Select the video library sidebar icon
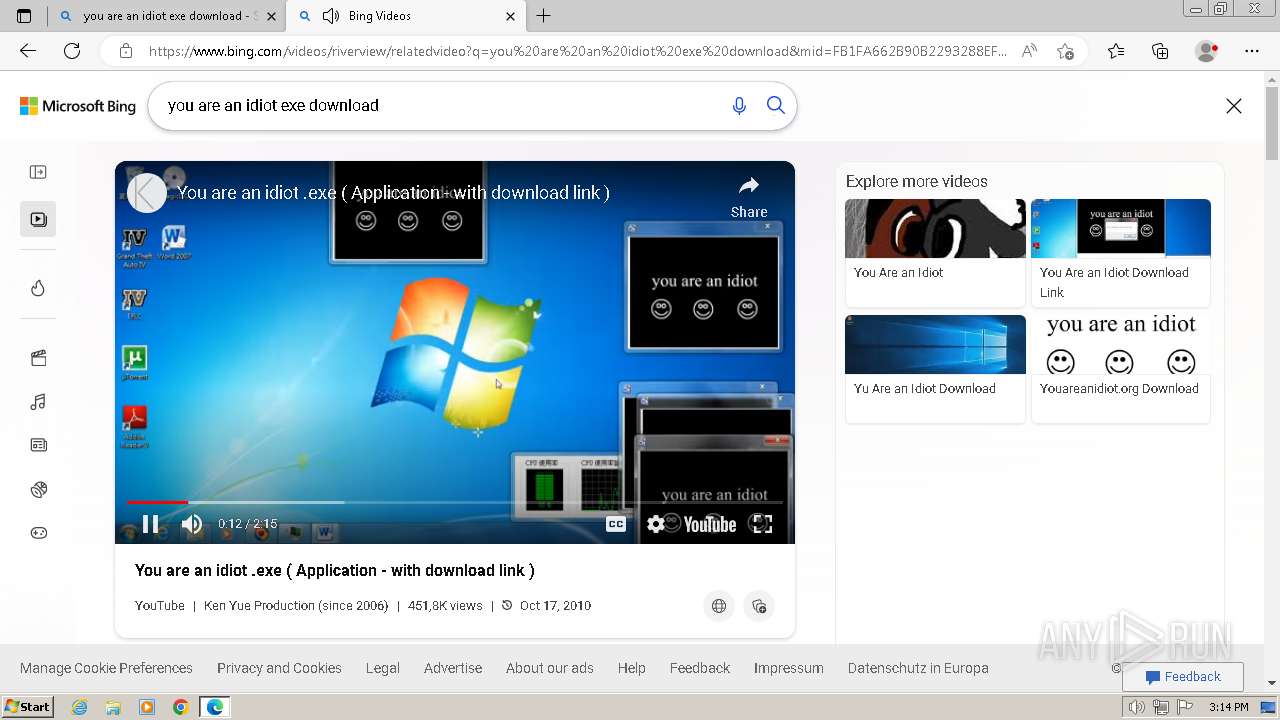The image size is (1280, 720). [x=38, y=219]
